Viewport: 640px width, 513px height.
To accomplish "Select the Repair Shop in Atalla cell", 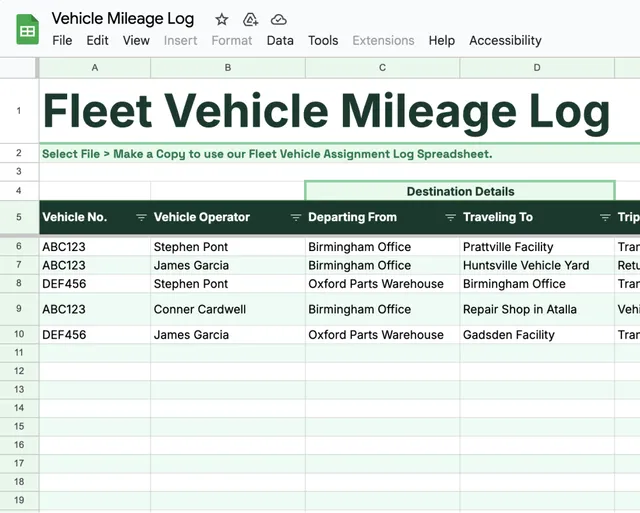I will 537,309.
